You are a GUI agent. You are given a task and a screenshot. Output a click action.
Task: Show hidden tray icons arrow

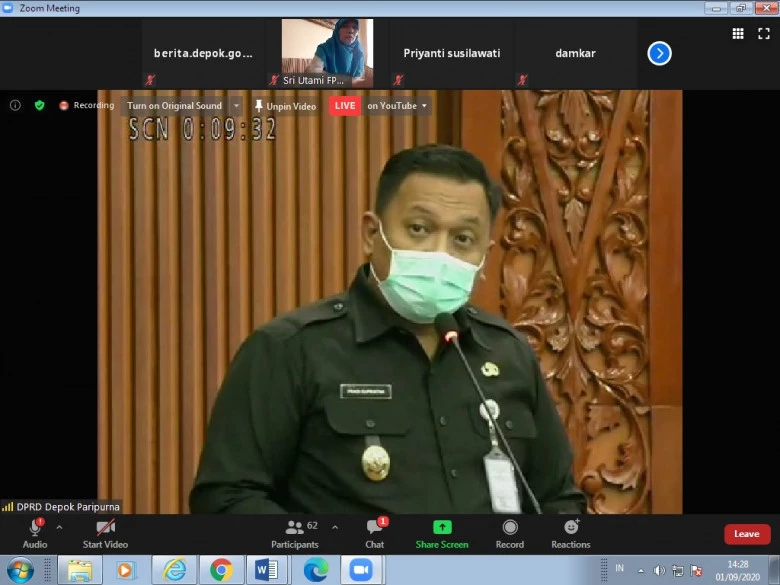tap(641, 571)
